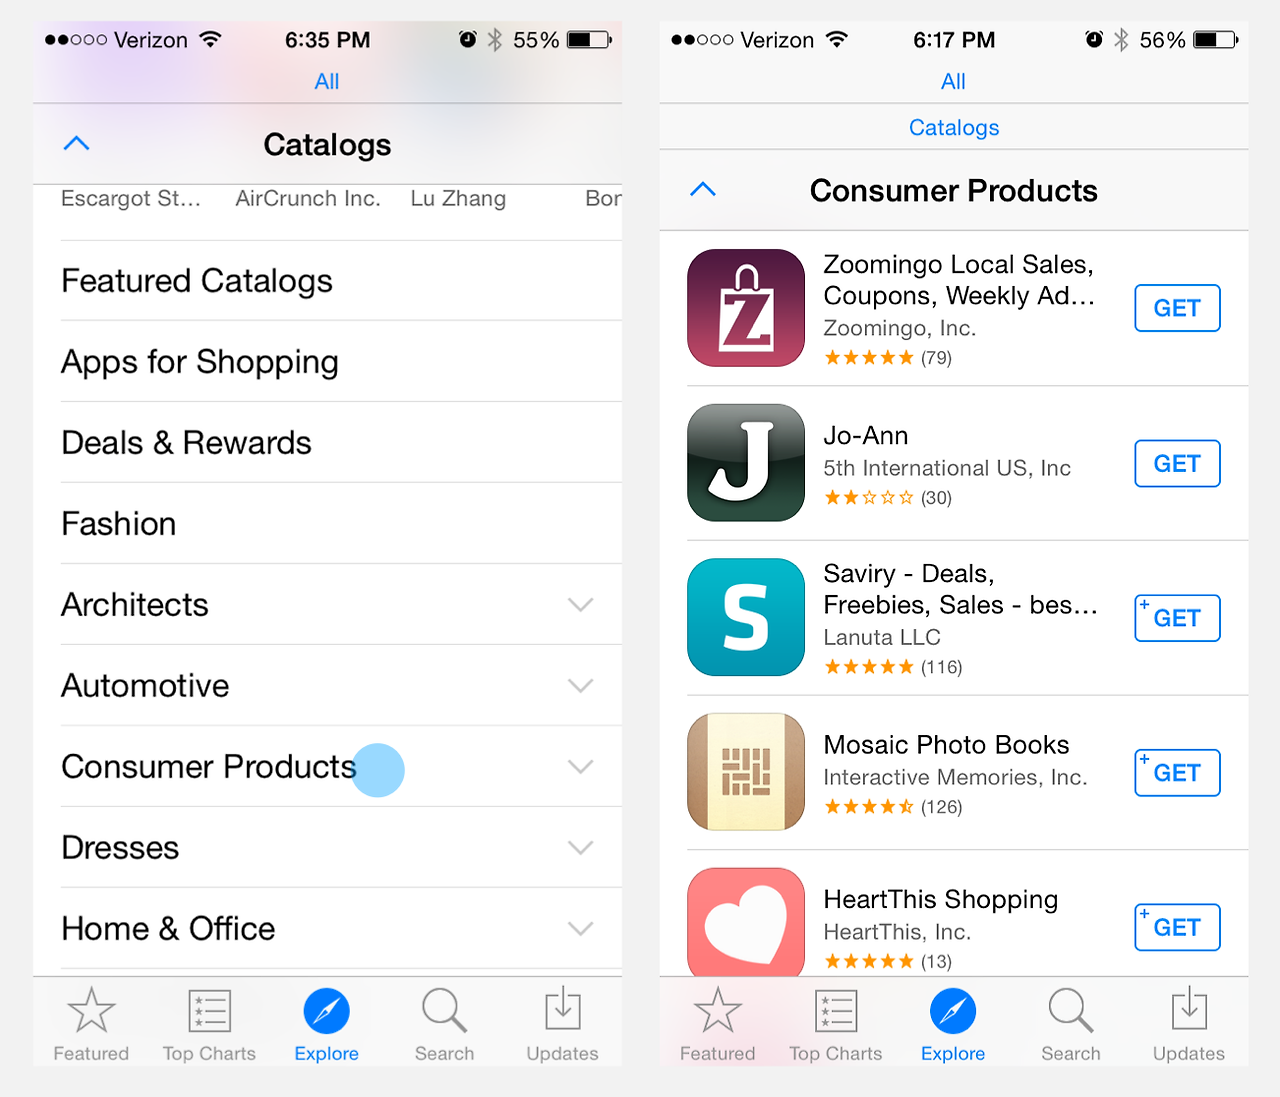The image size is (1280, 1097).
Task: Expand the Architects category
Action: coord(341,605)
